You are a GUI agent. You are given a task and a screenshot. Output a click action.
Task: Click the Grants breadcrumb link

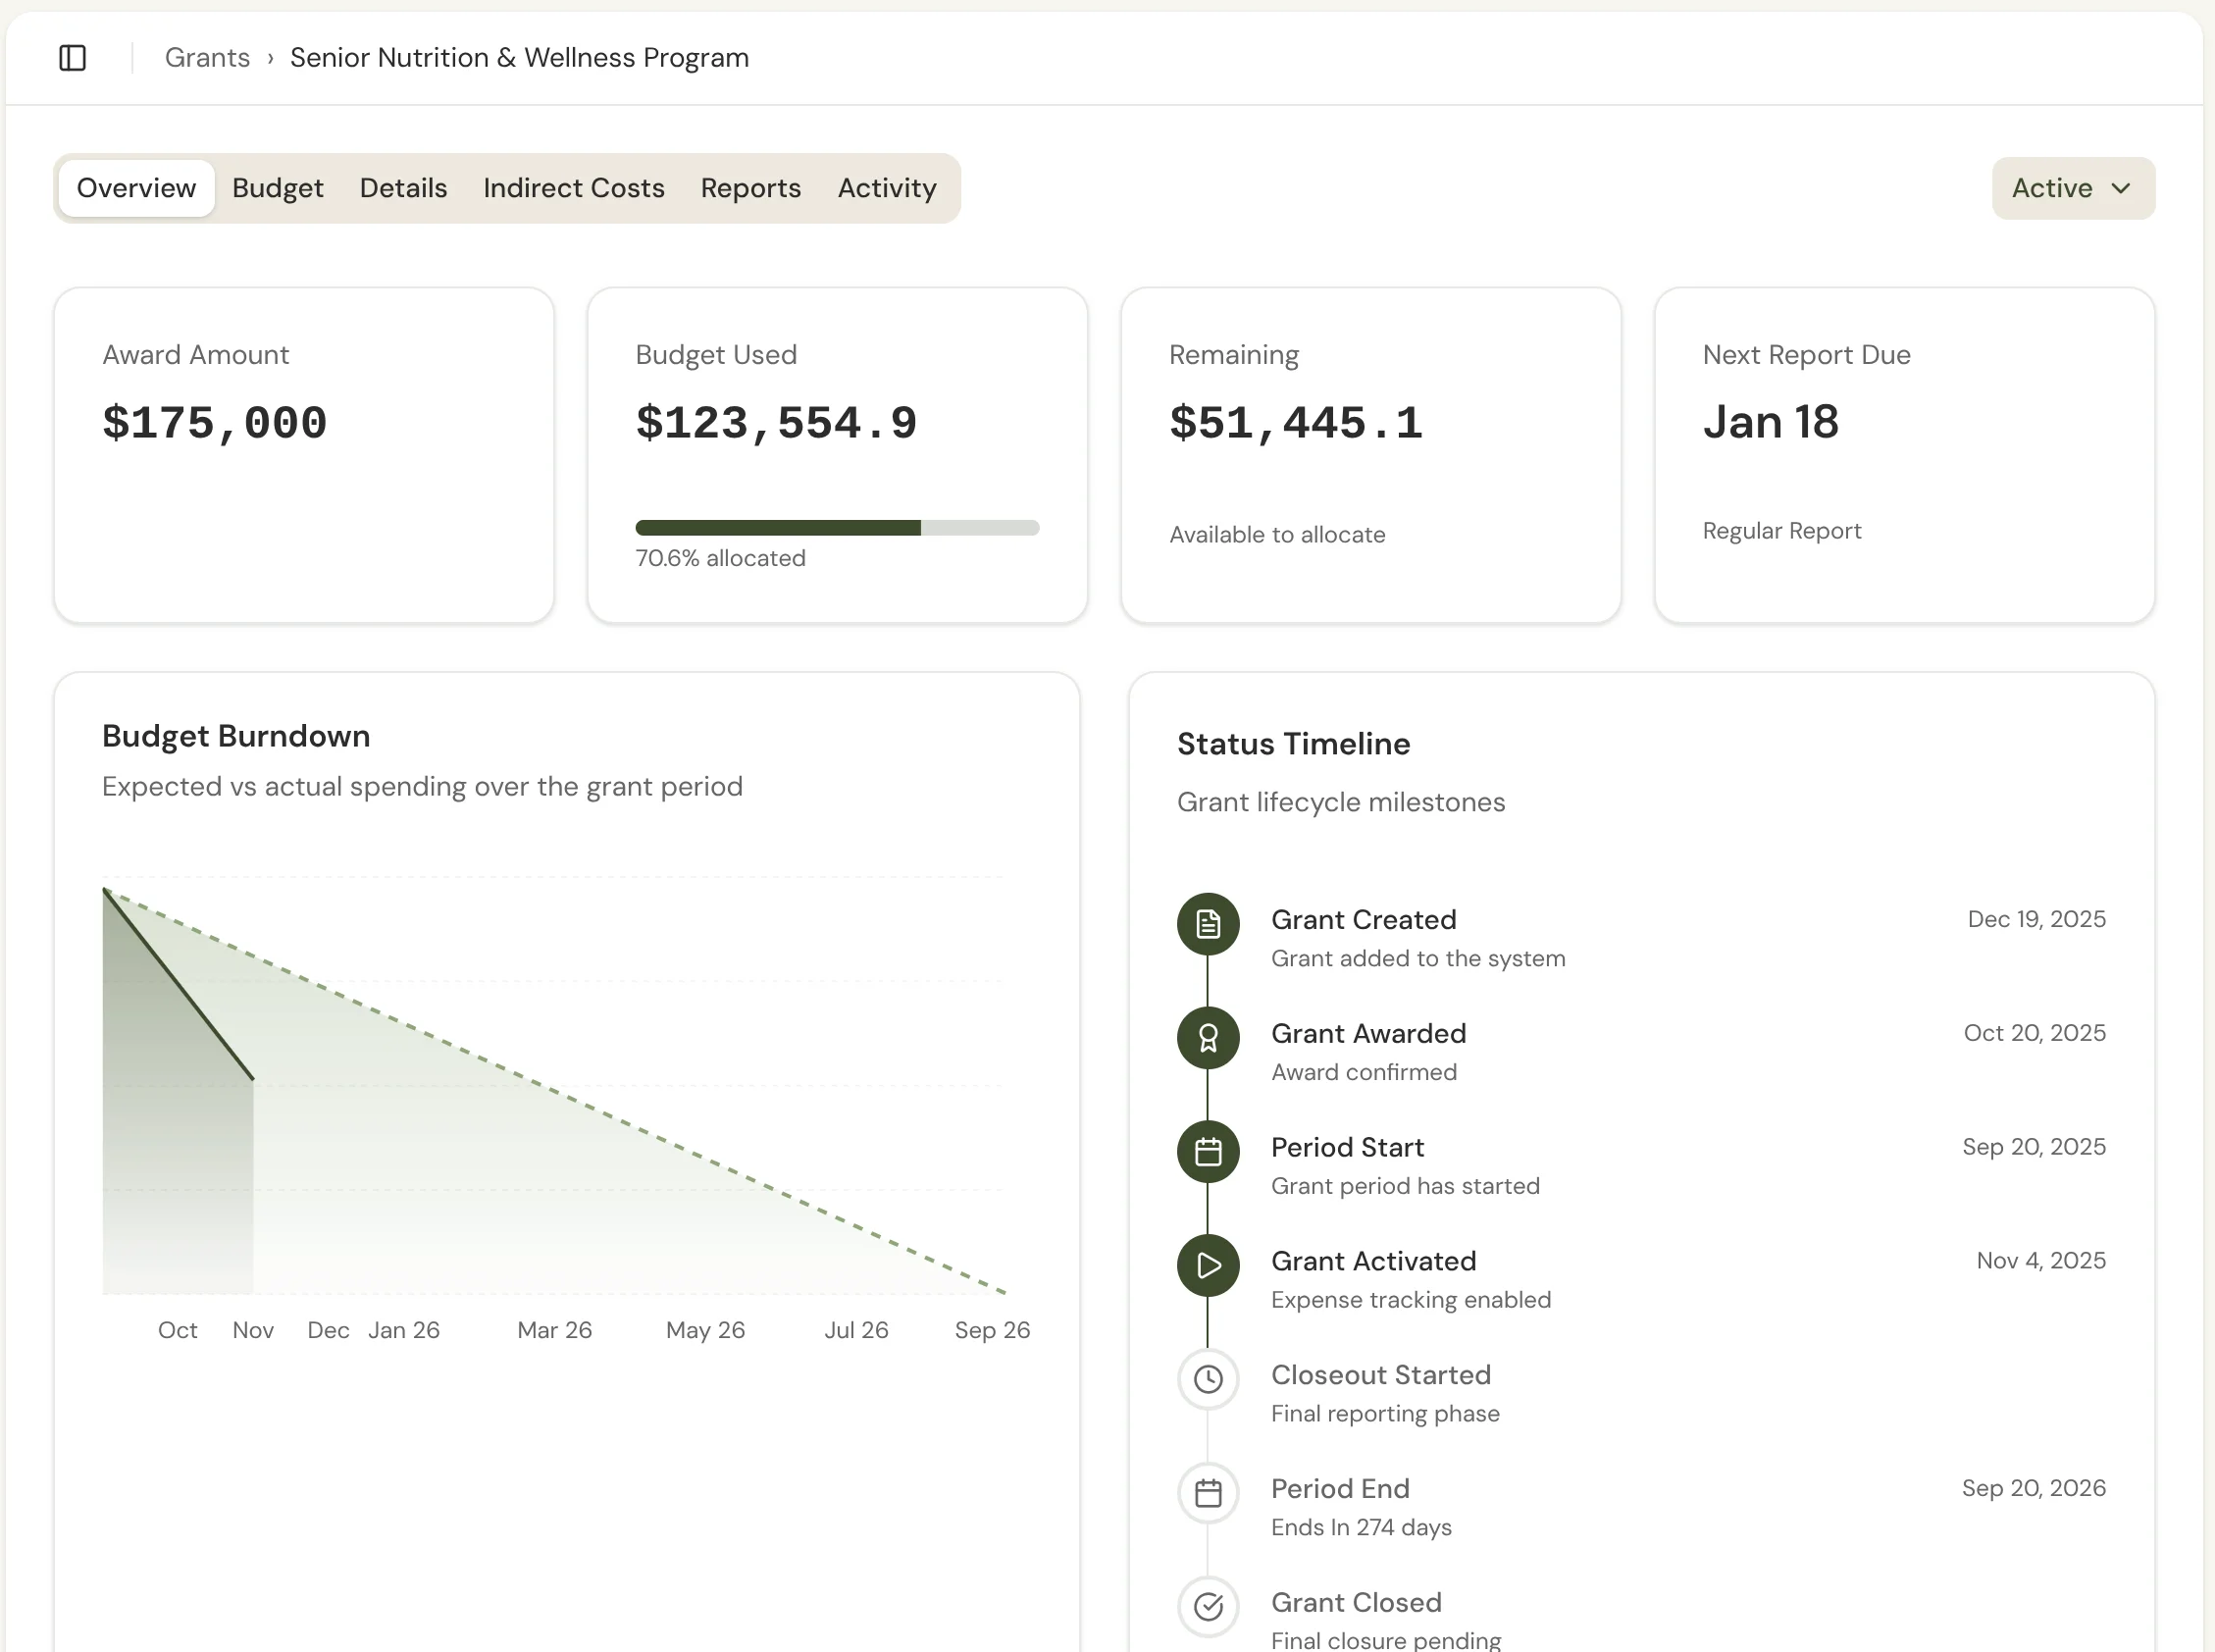(207, 58)
